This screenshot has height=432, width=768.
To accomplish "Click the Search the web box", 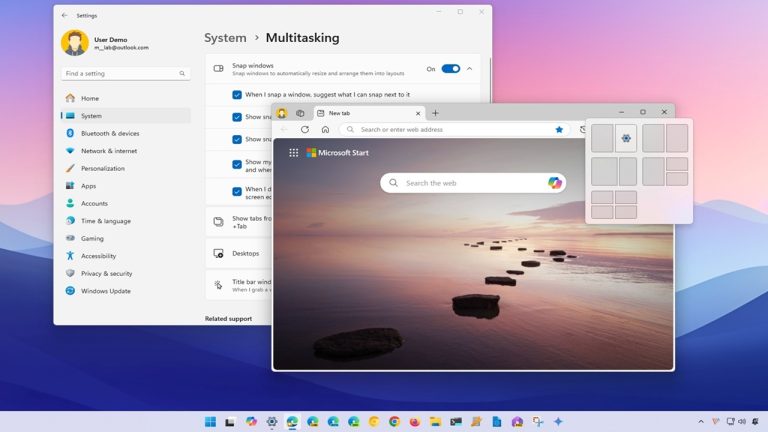I will click(x=473, y=183).
